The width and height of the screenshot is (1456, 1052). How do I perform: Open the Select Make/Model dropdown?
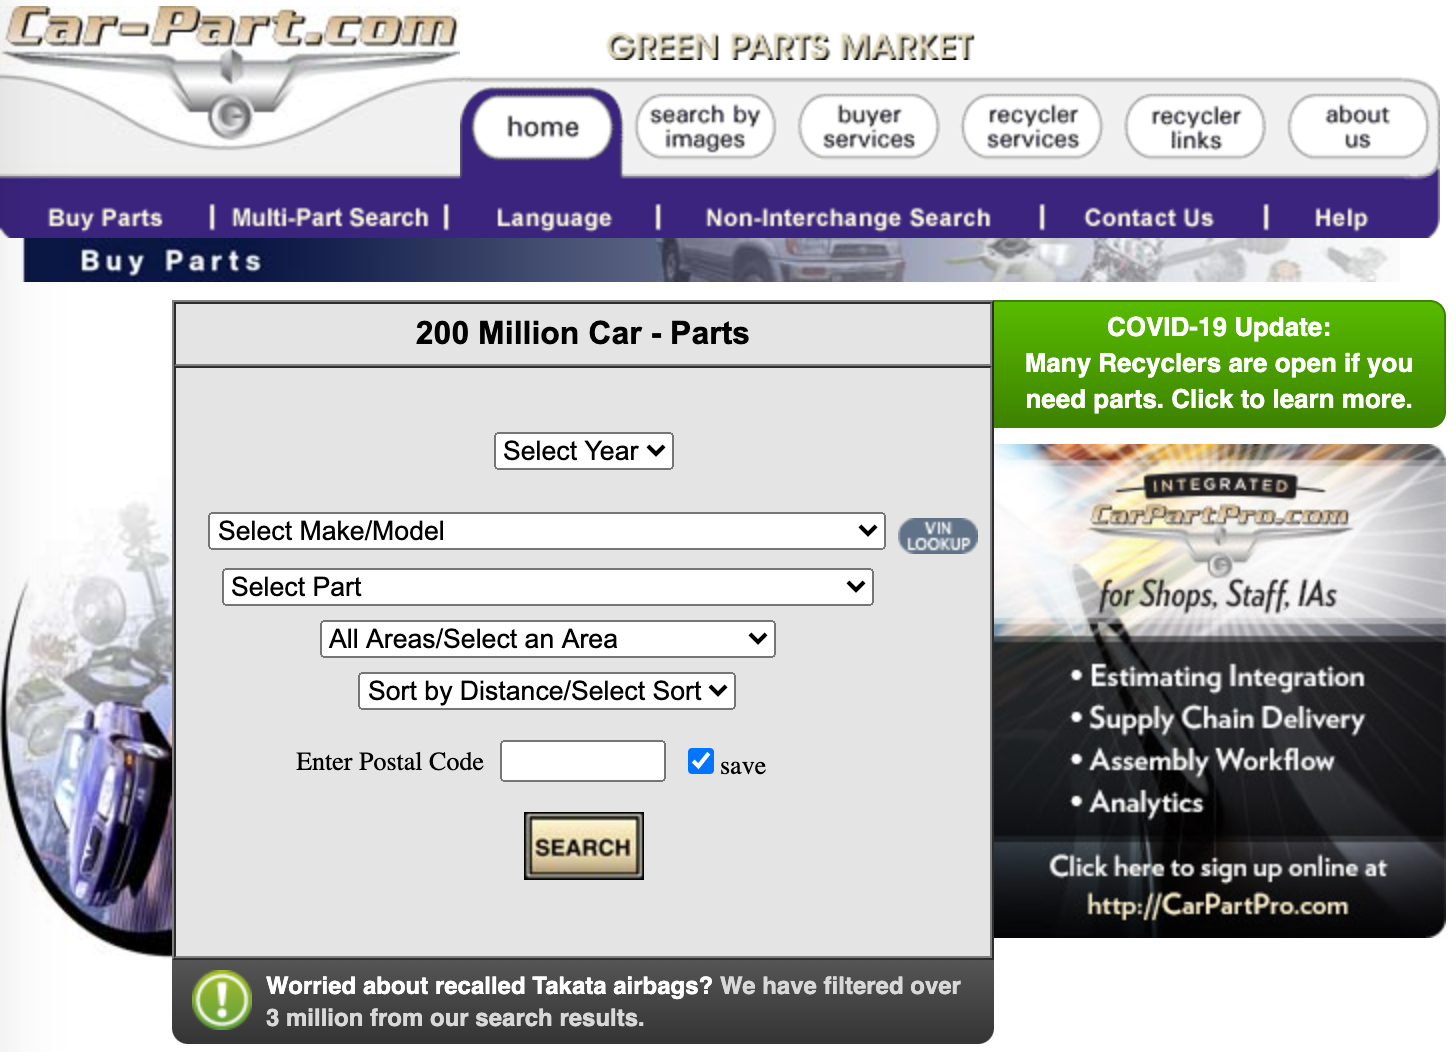coord(547,531)
